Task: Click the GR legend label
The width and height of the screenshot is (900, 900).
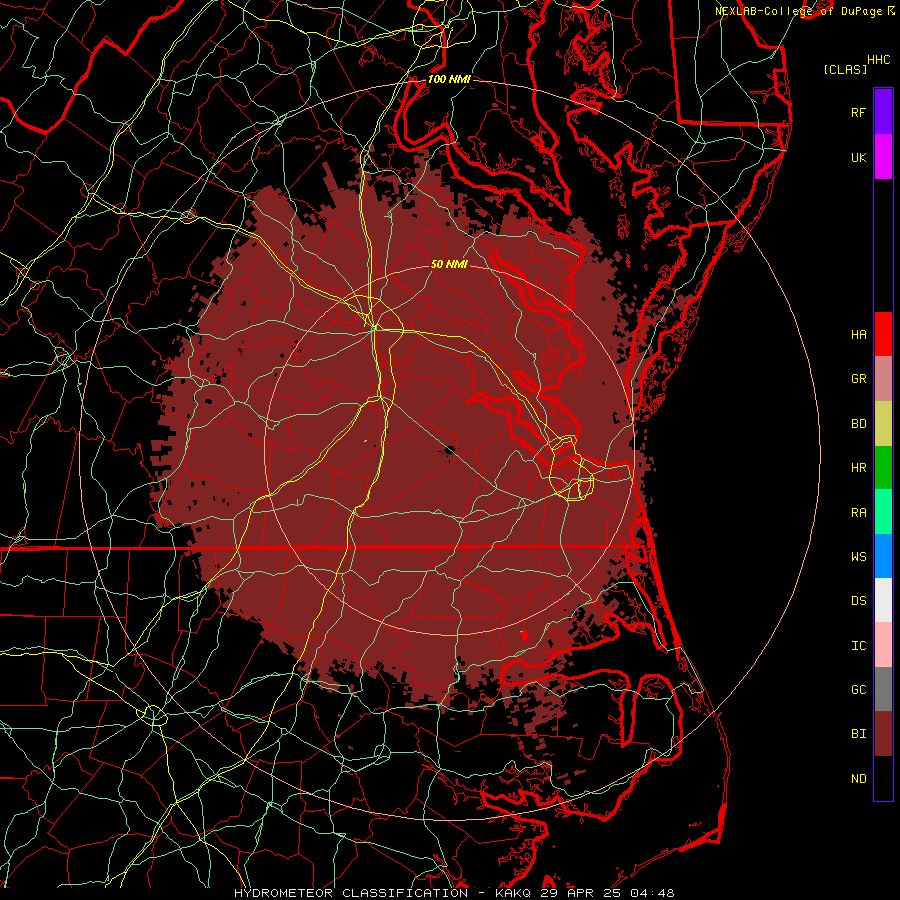Action: click(858, 379)
